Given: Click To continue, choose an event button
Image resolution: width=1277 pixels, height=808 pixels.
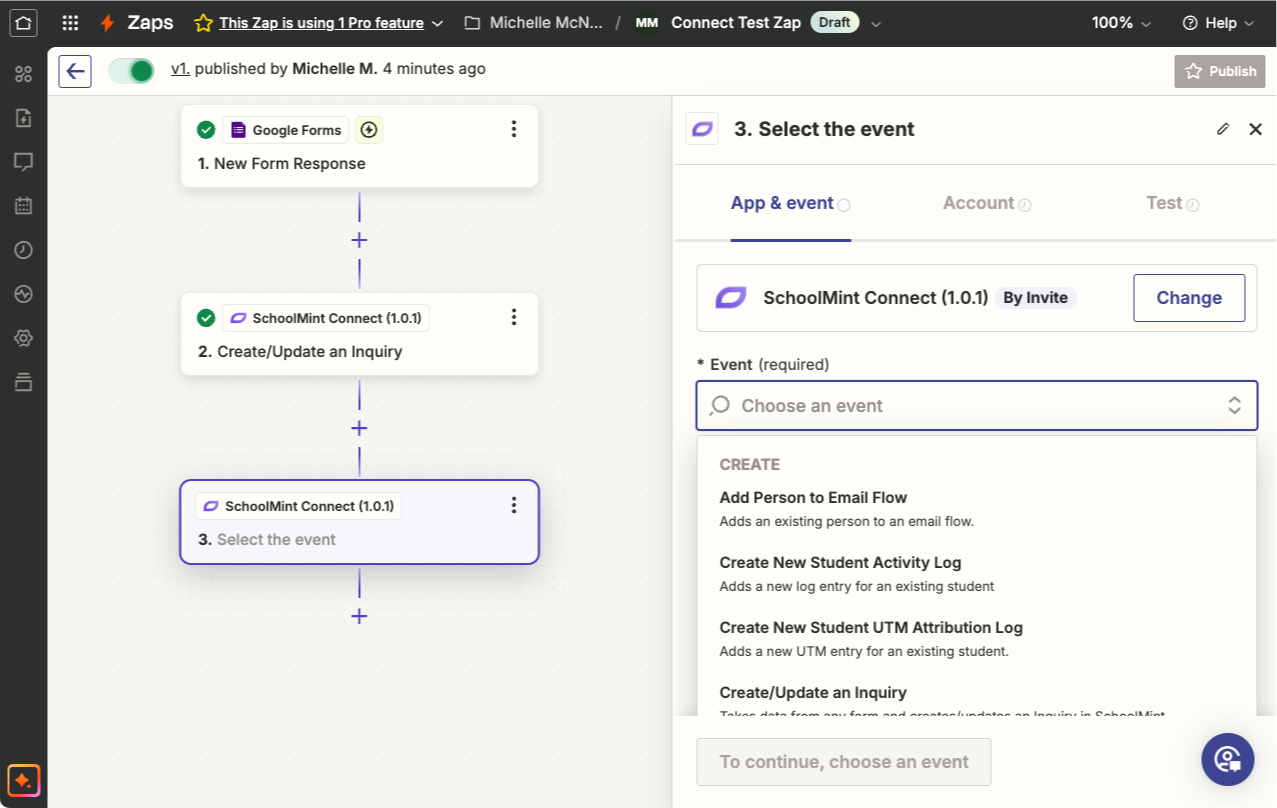Looking at the screenshot, I should point(844,762).
